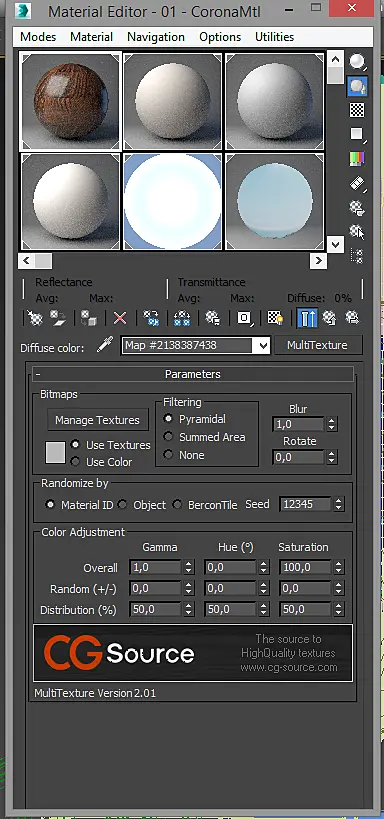Select the wood material sample slot
Viewport: 384px width, 819px height.
pyautogui.click(x=71, y=101)
